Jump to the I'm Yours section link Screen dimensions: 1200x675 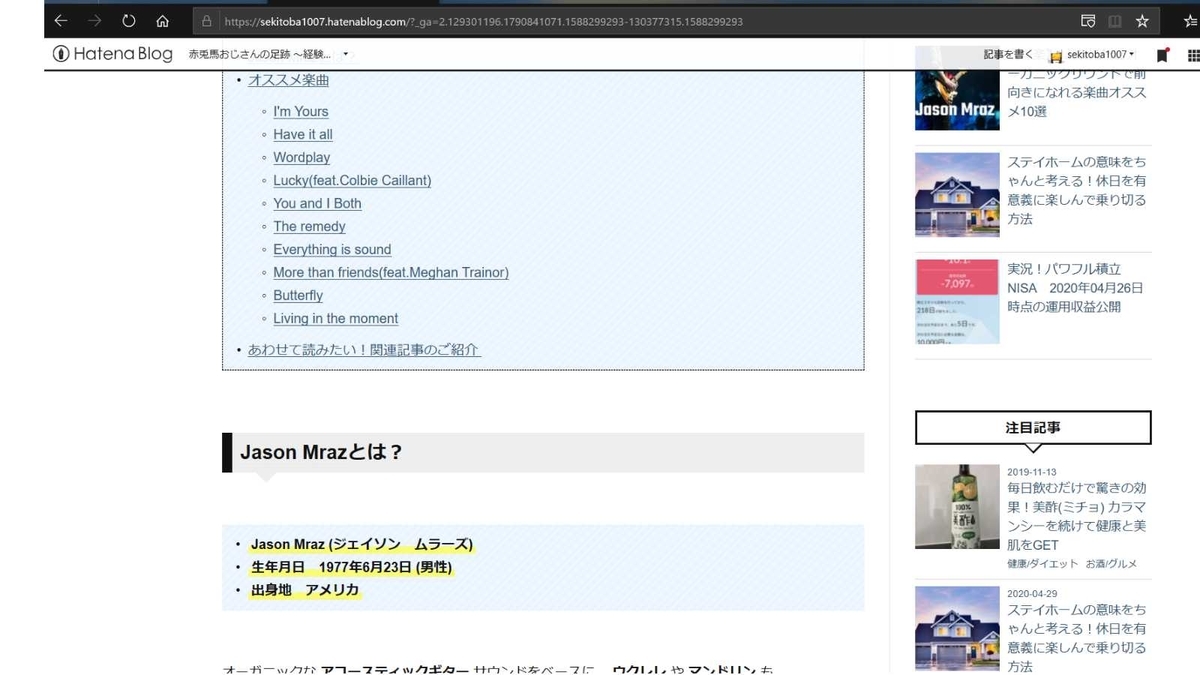[301, 111]
